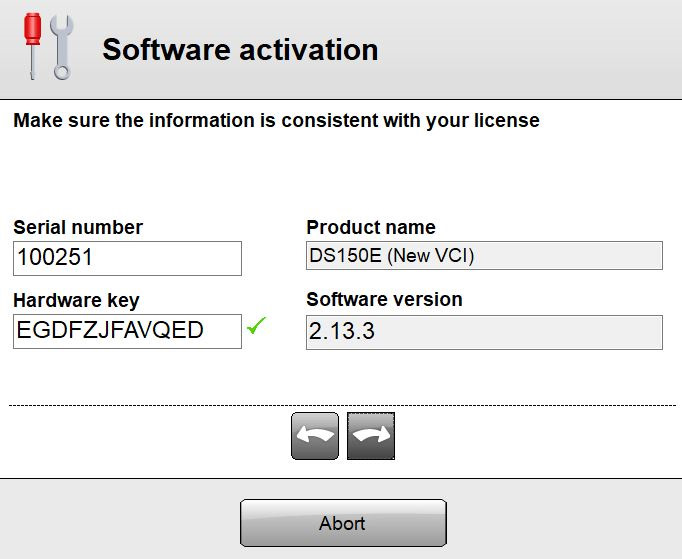Click the "Product name" label
The image size is (682, 559).
point(371,227)
